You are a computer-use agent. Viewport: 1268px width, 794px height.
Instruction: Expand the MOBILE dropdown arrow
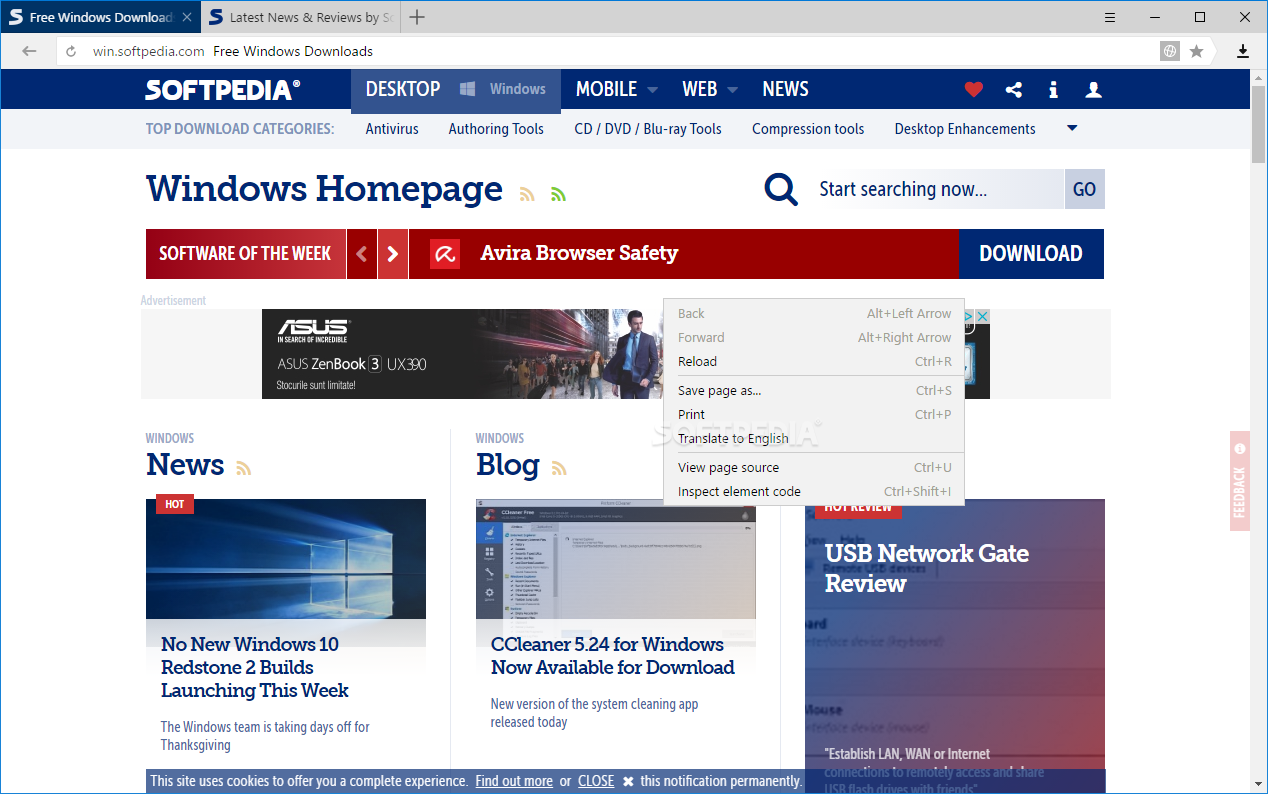point(652,90)
